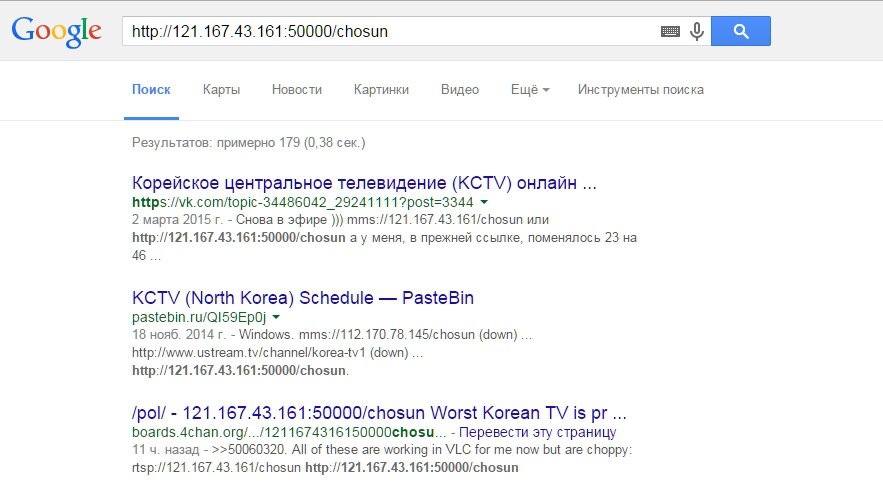Open Инструменты поиска options

641,90
